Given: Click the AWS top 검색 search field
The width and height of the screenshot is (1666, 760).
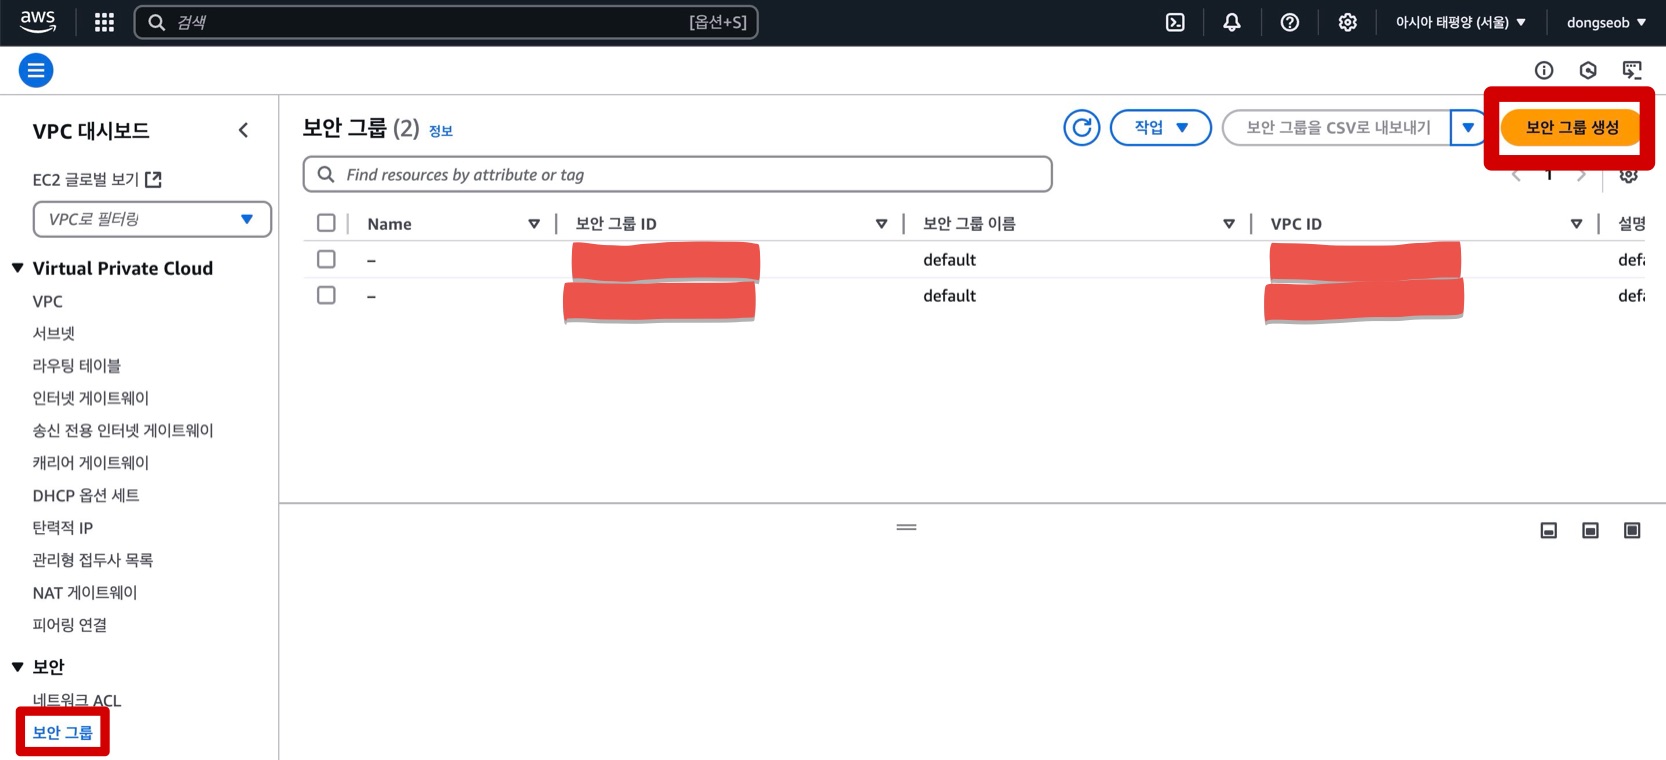Looking at the screenshot, I should pos(446,22).
